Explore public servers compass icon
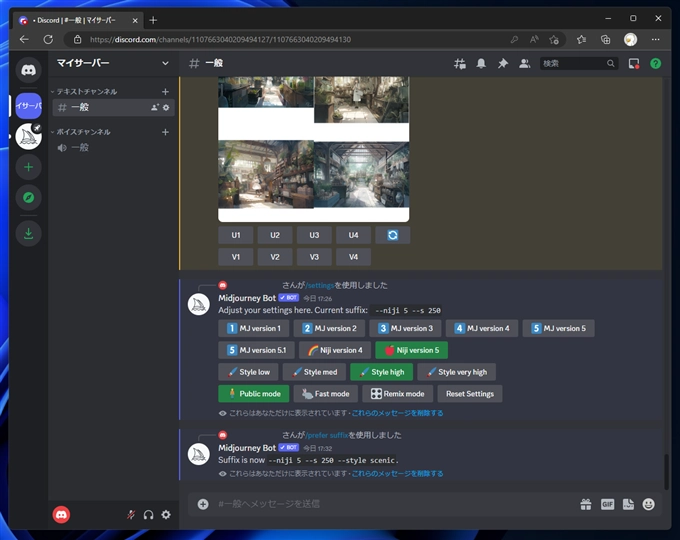680x540 pixels. point(29,197)
